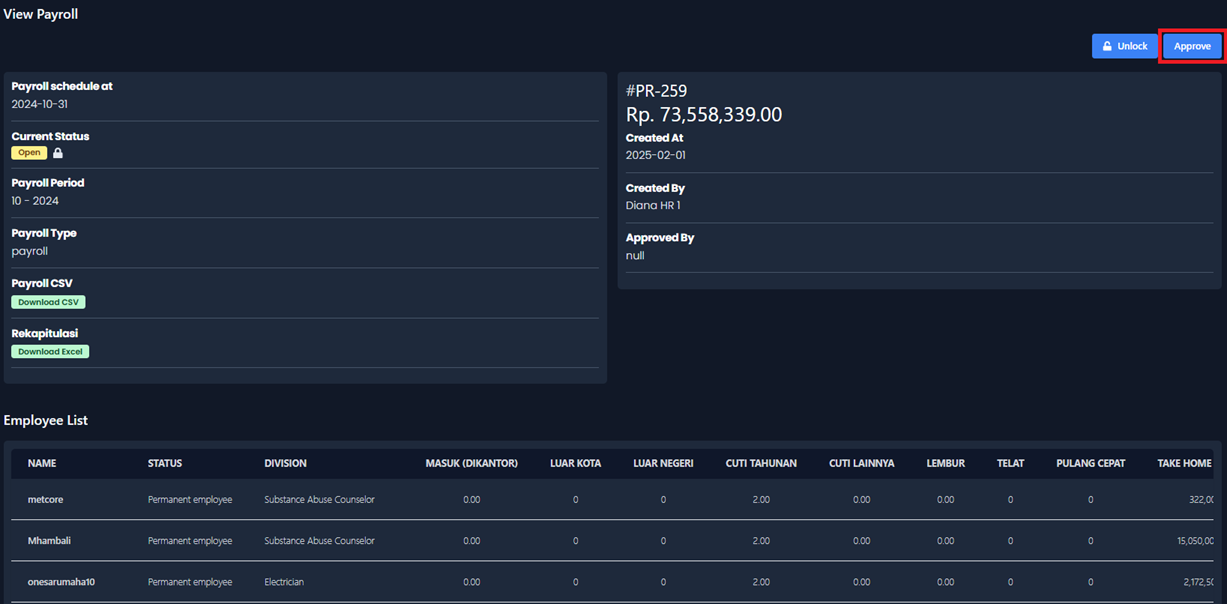The height and width of the screenshot is (604, 1227).
Task: Click the PULANG CEPAT column header
Action: click(1090, 463)
